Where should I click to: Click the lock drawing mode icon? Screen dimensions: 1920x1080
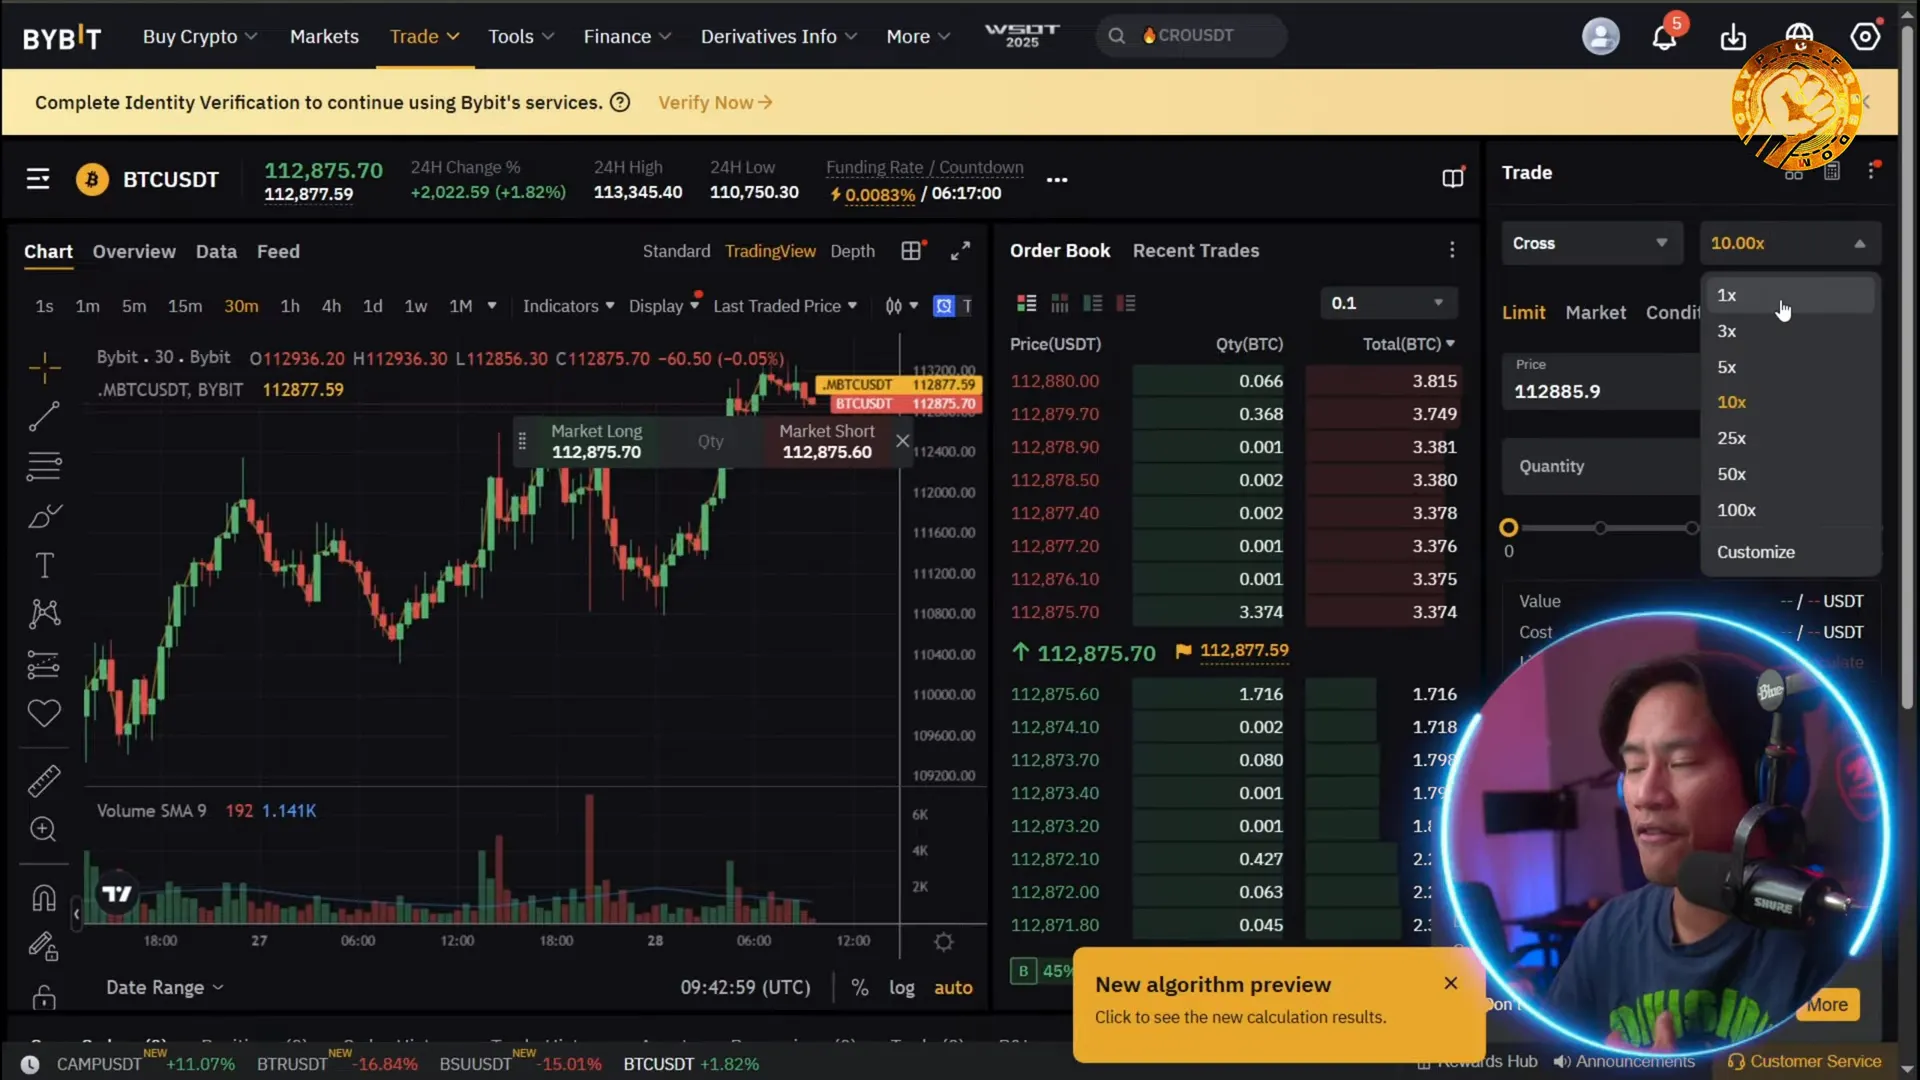pyautogui.click(x=44, y=946)
